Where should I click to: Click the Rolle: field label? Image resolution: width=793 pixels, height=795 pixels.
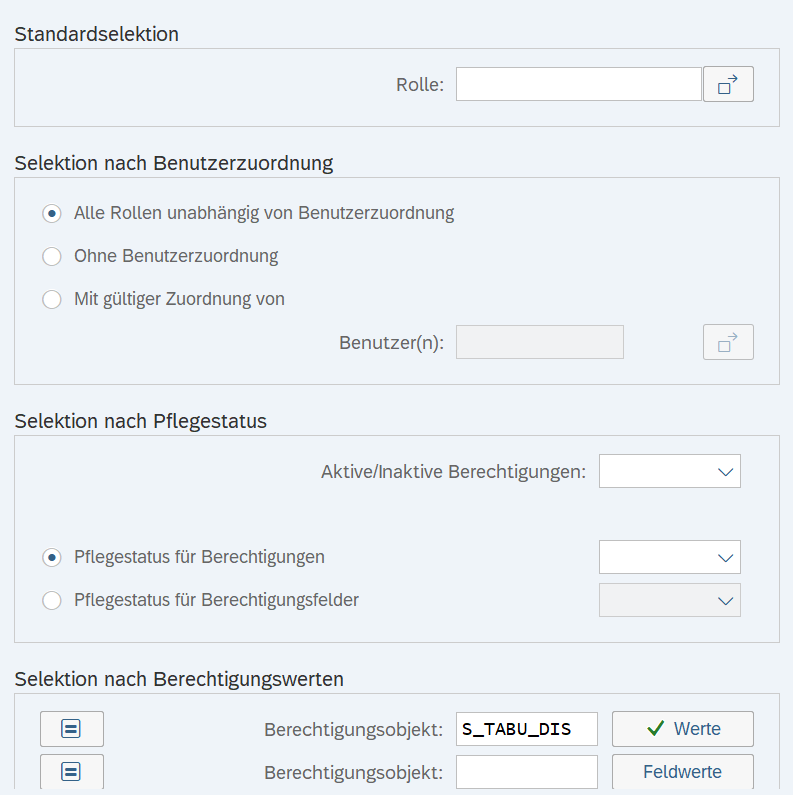tap(420, 85)
